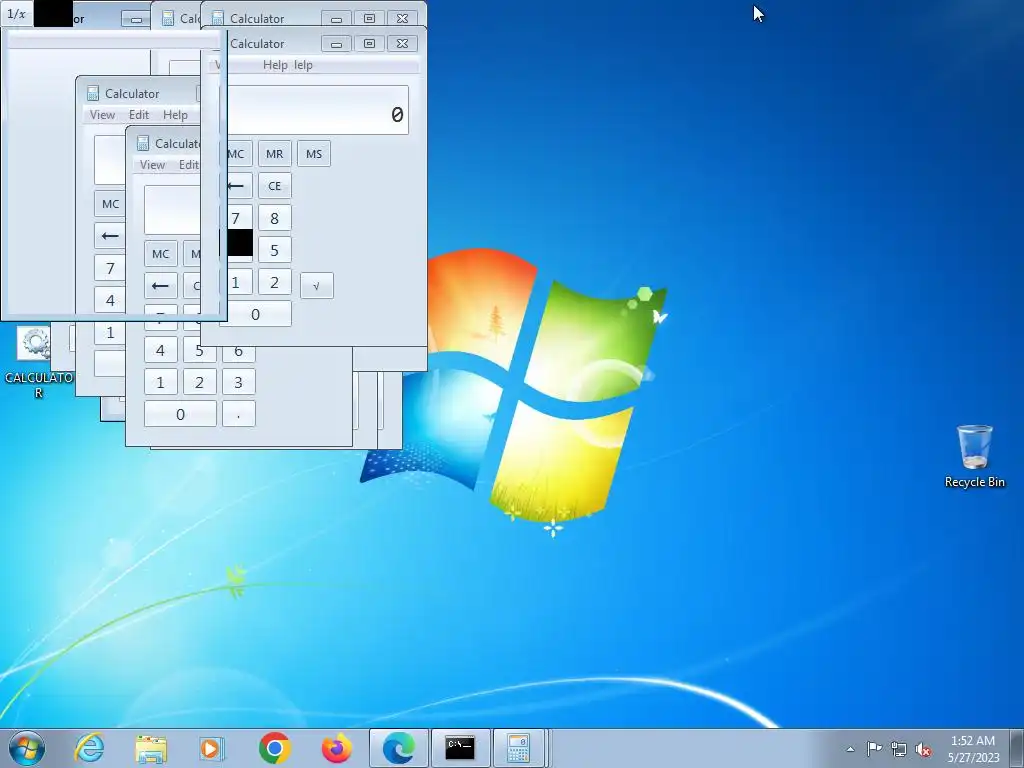Click the muted volume speaker tray icon
This screenshot has width=1024, height=768.
[923, 749]
